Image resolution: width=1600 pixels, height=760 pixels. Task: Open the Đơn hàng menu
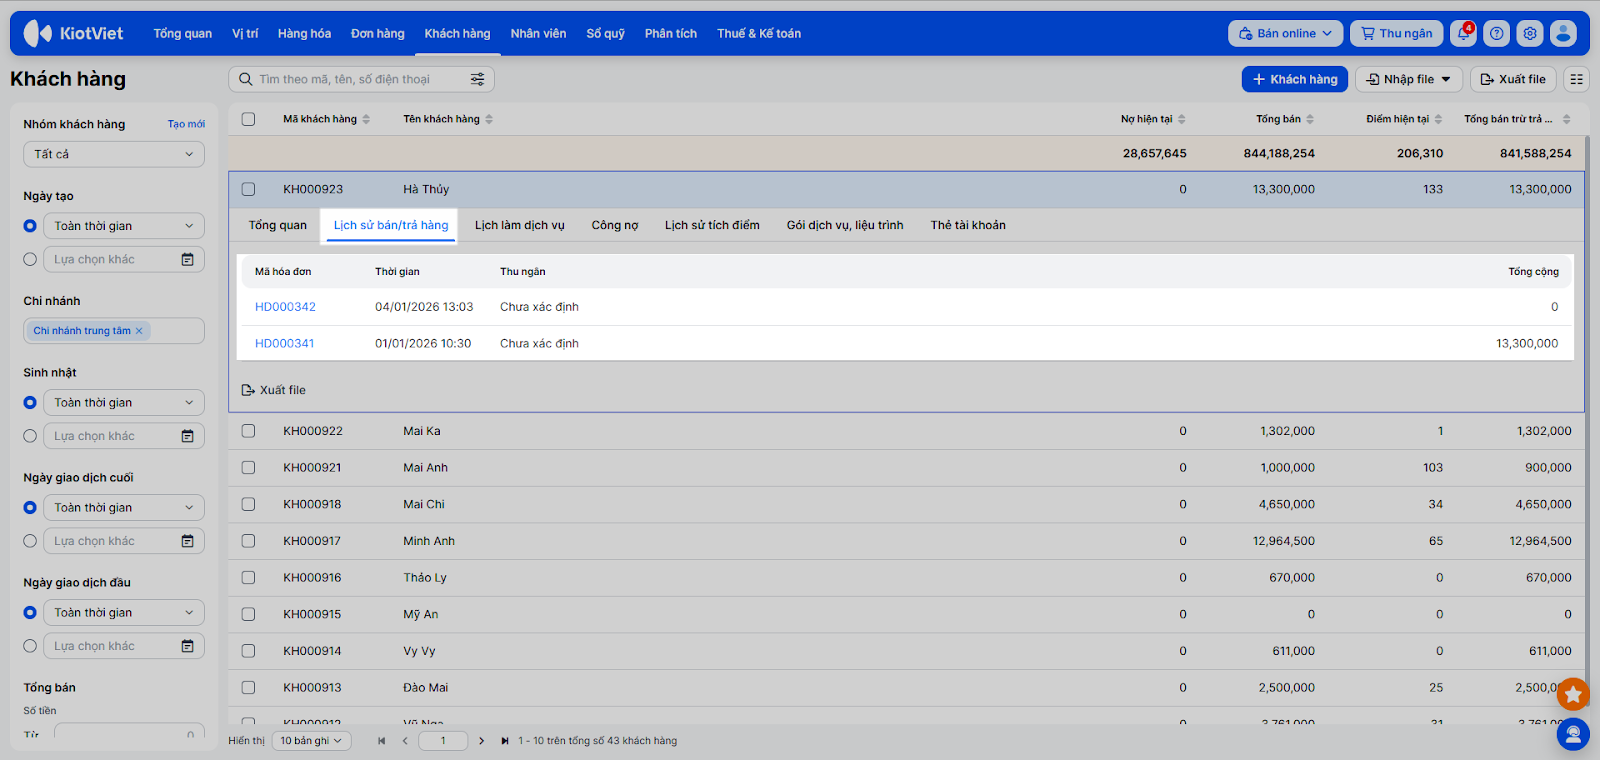click(x=378, y=33)
